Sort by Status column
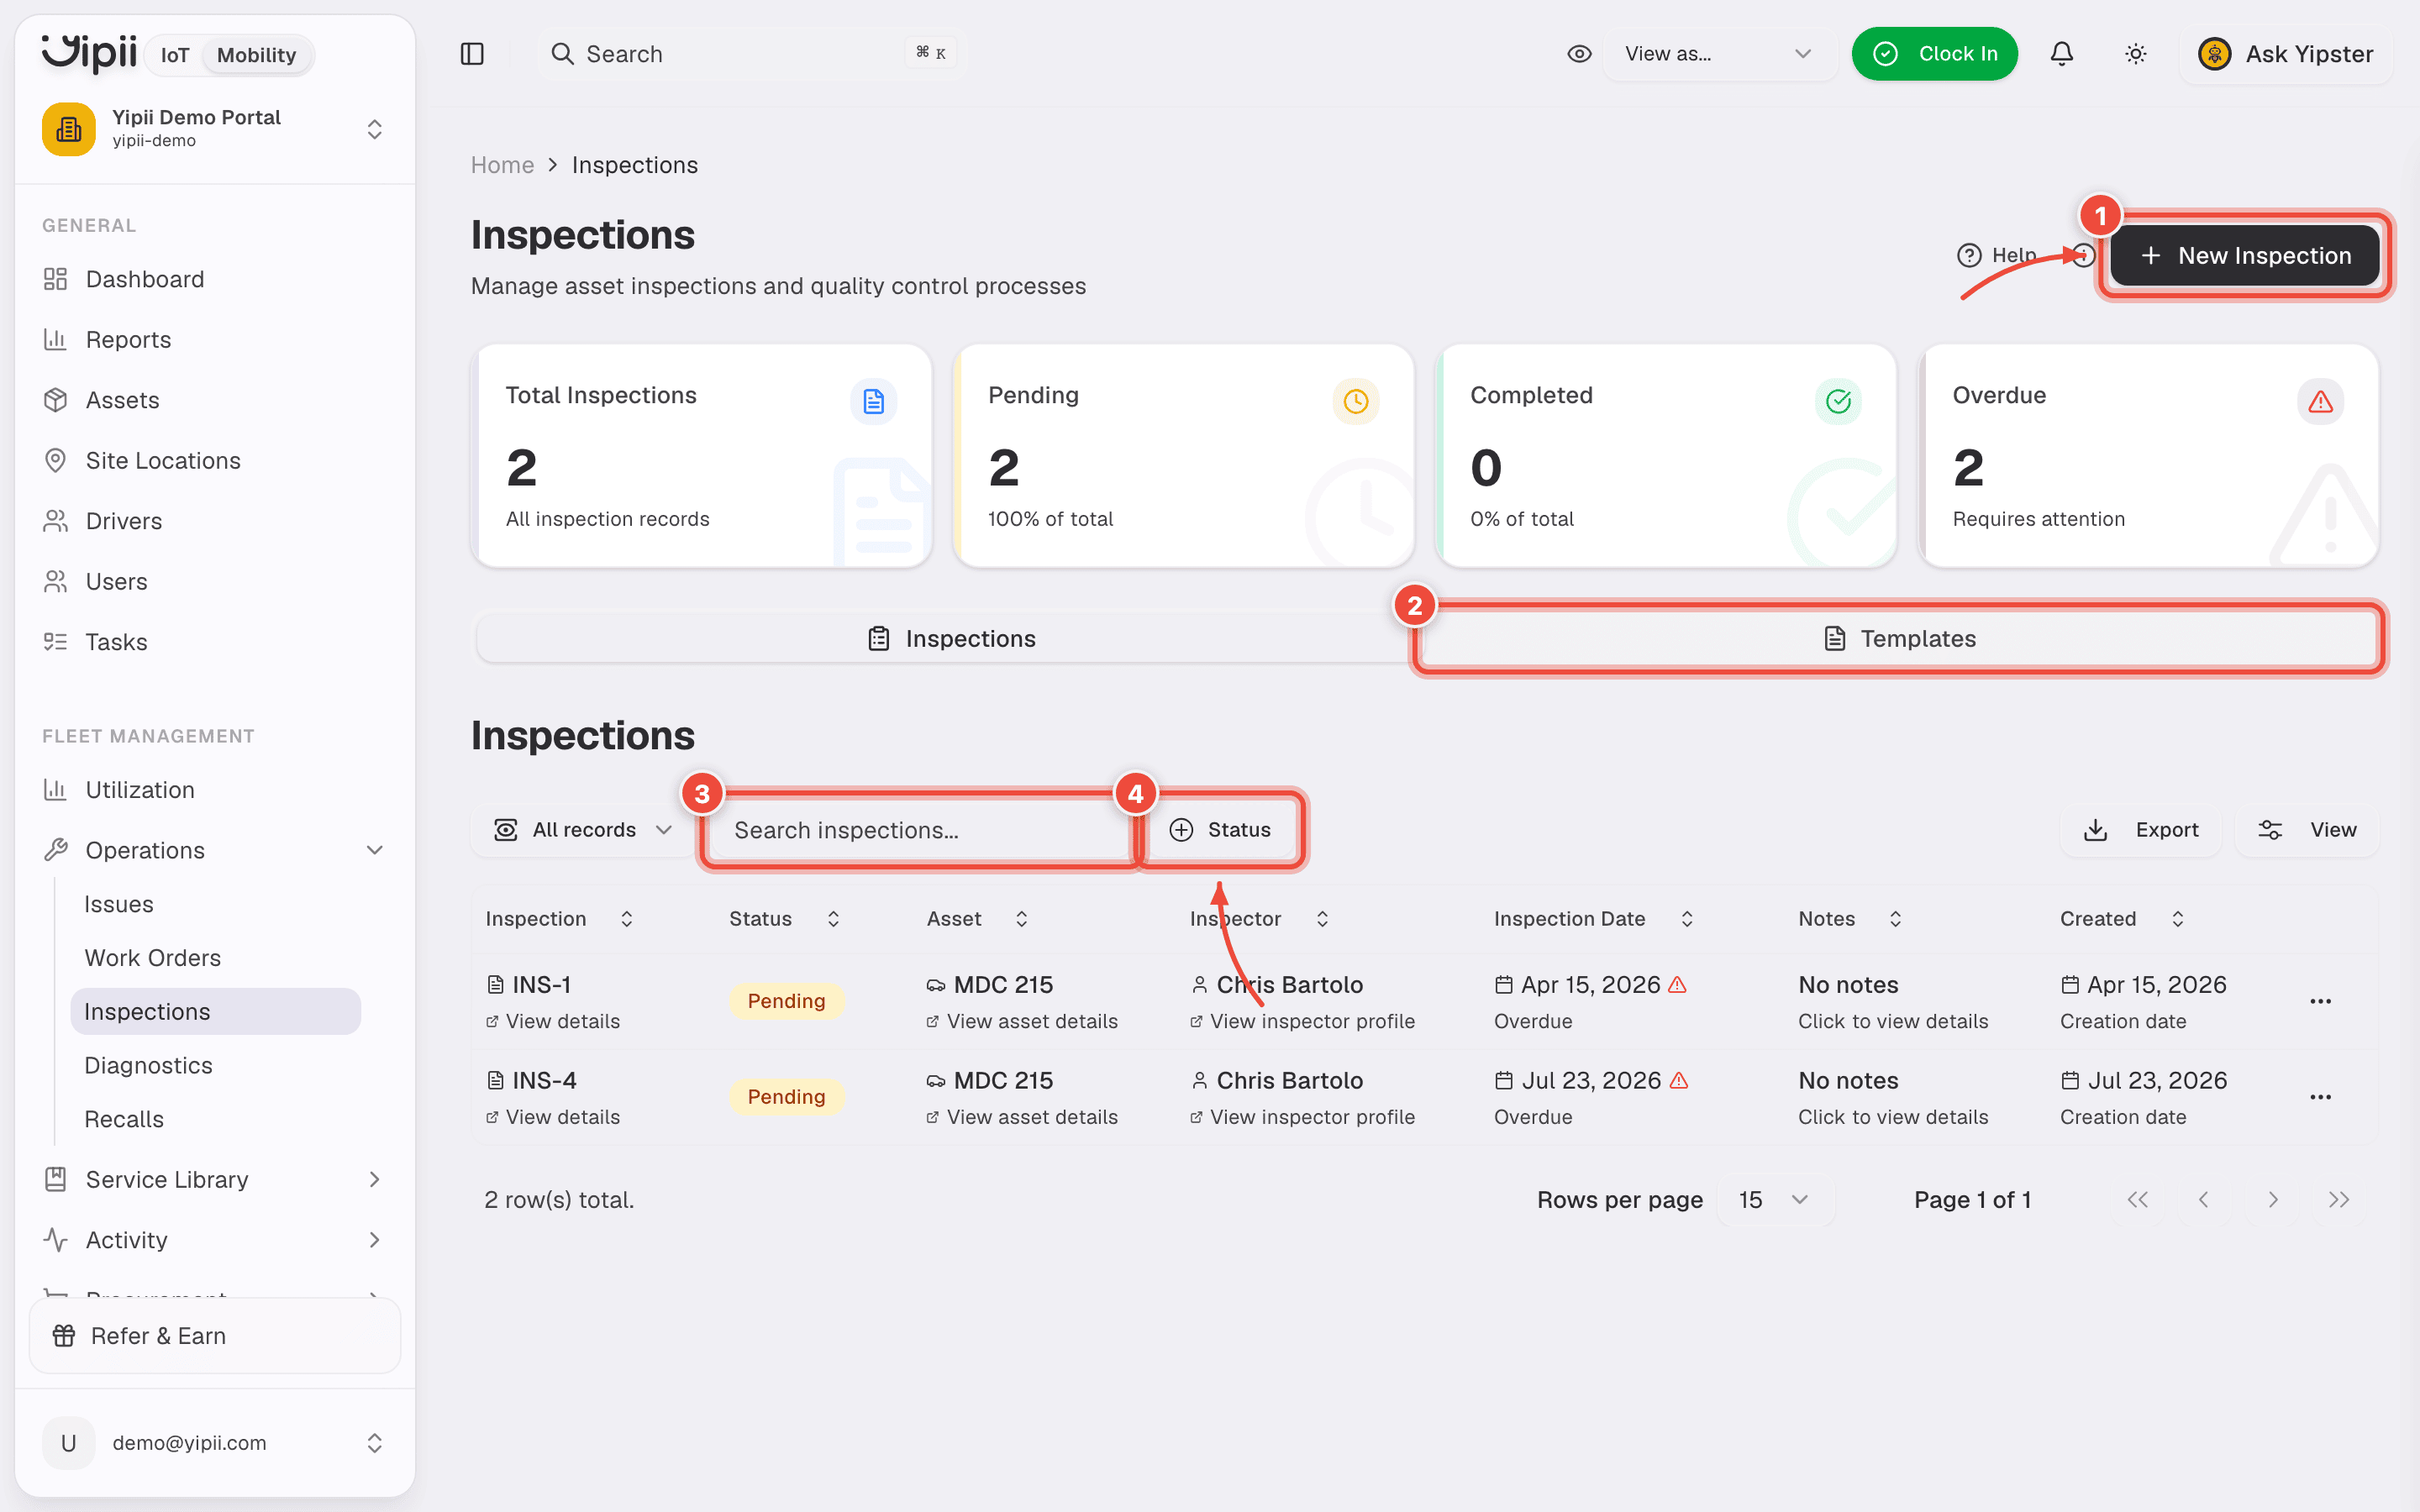Image resolution: width=2420 pixels, height=1512 pixels. pos(784,919)
